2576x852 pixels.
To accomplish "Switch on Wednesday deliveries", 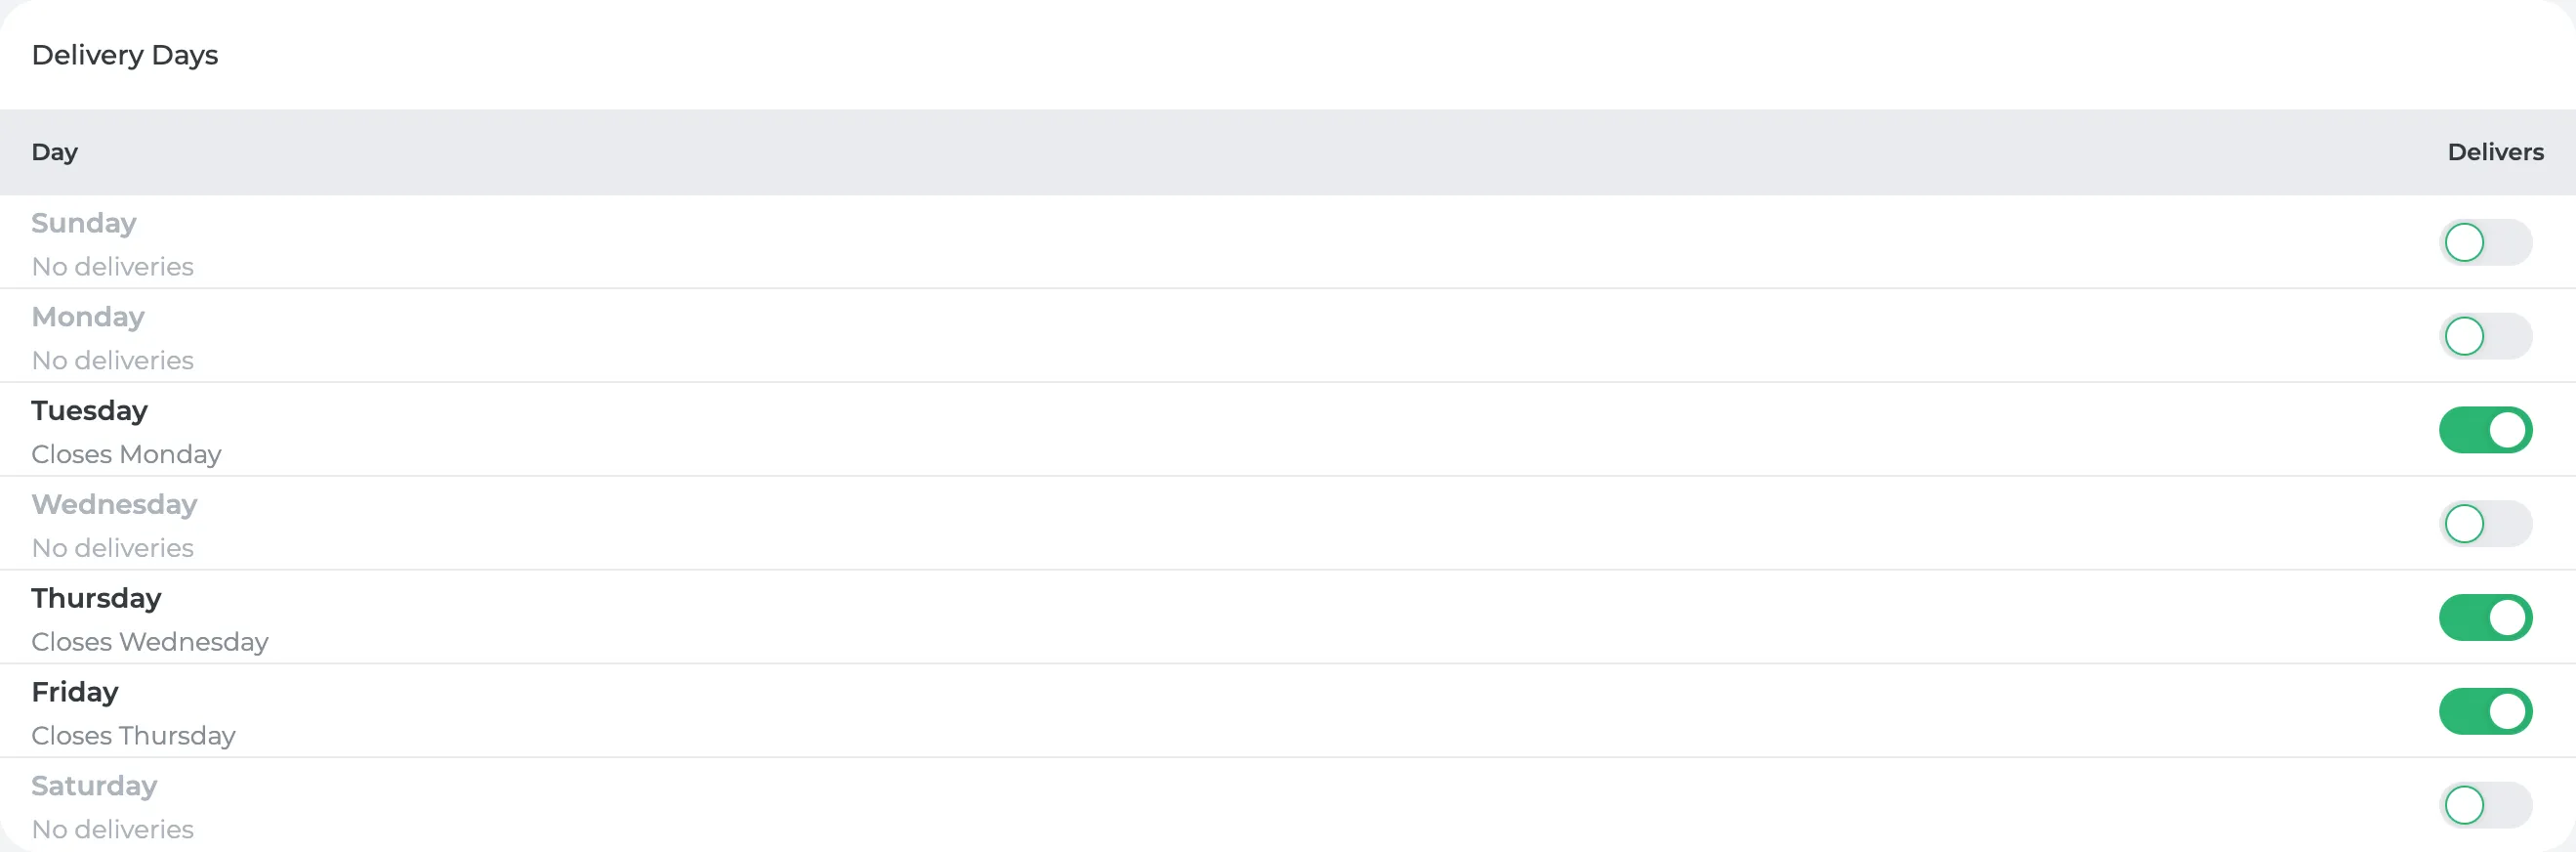I will click(2485, 524).
